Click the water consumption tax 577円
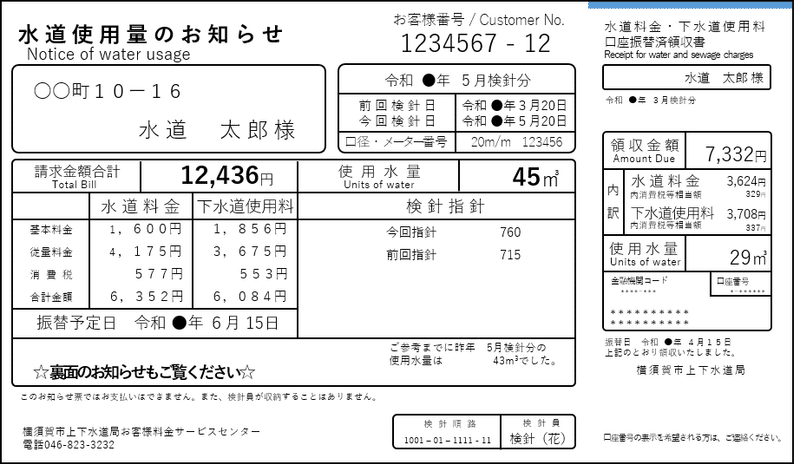This screenshot has height=464, width=800. coord(159,274)
